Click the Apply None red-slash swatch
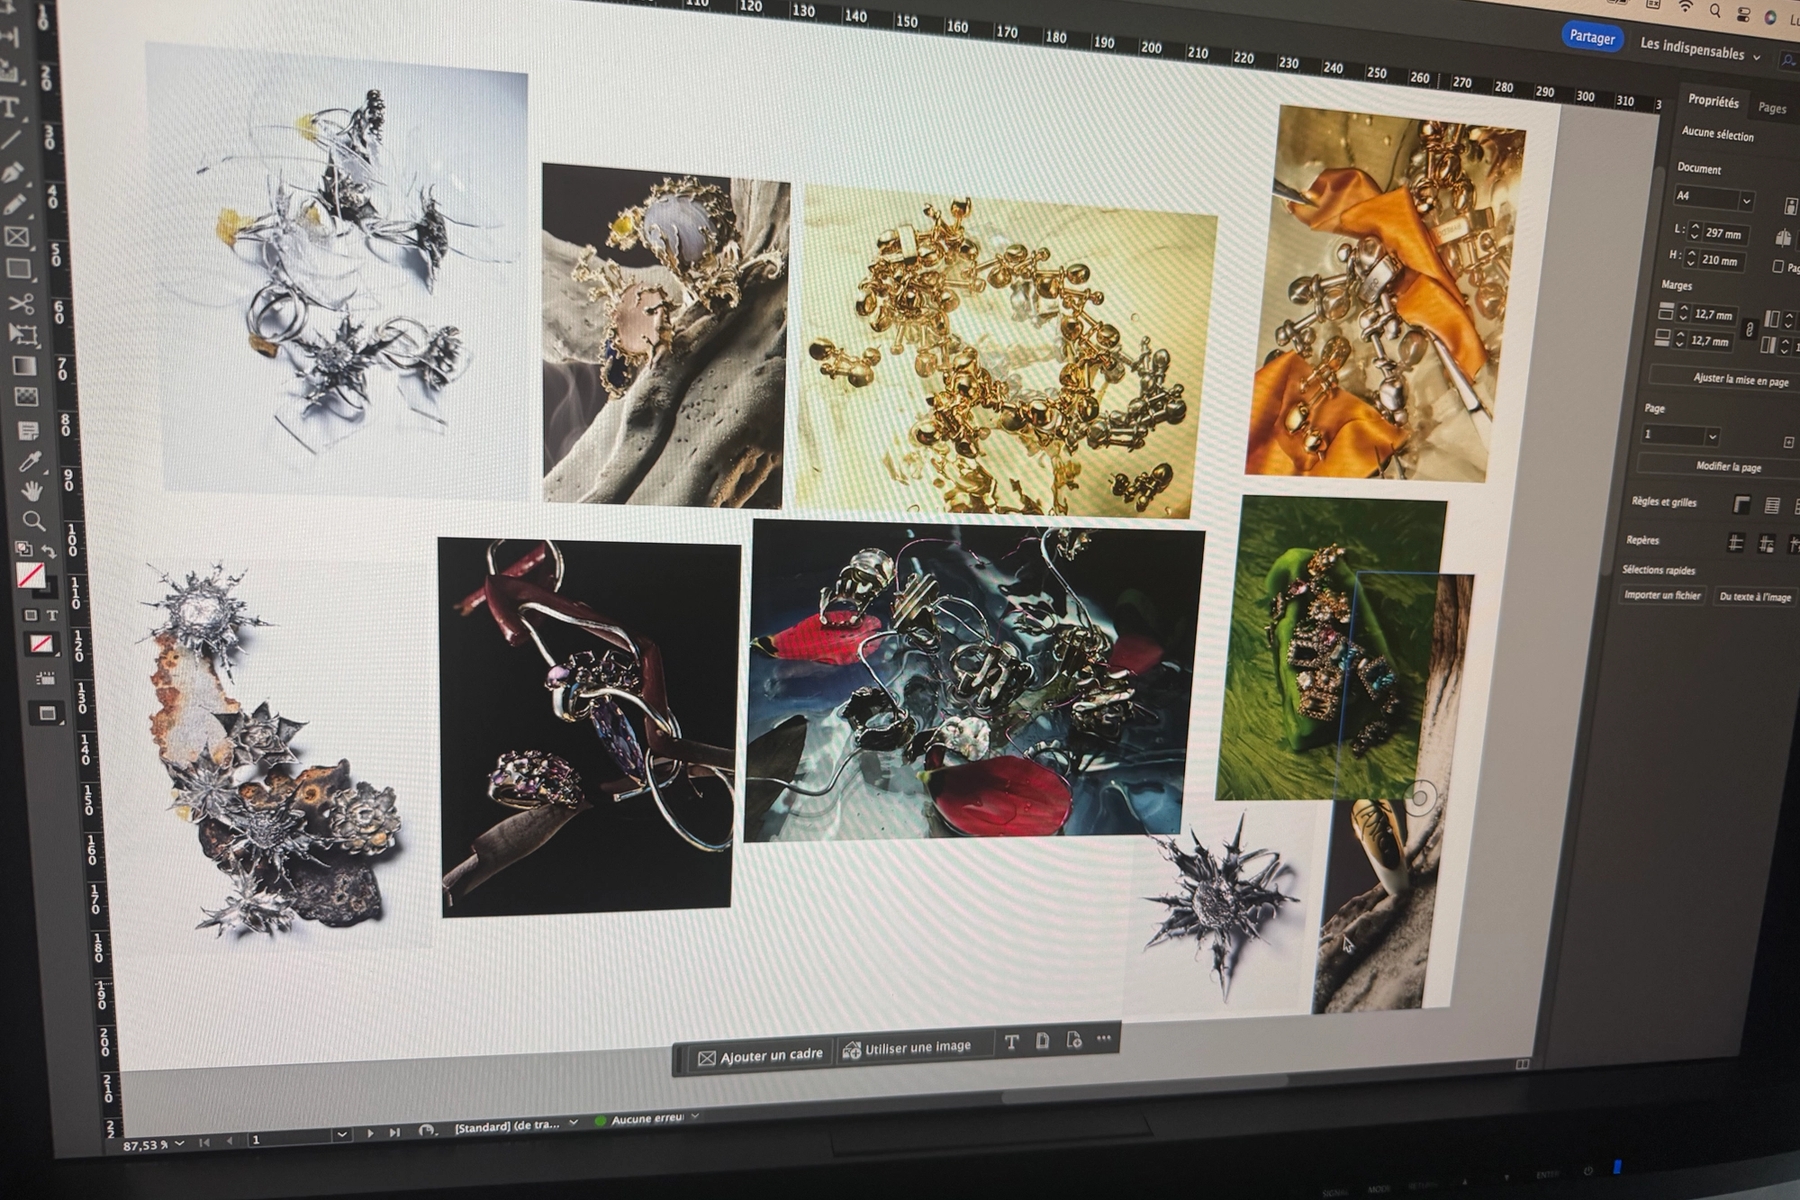The width and height of the screenshot is (1800, 1200). [x=41, y=644]
